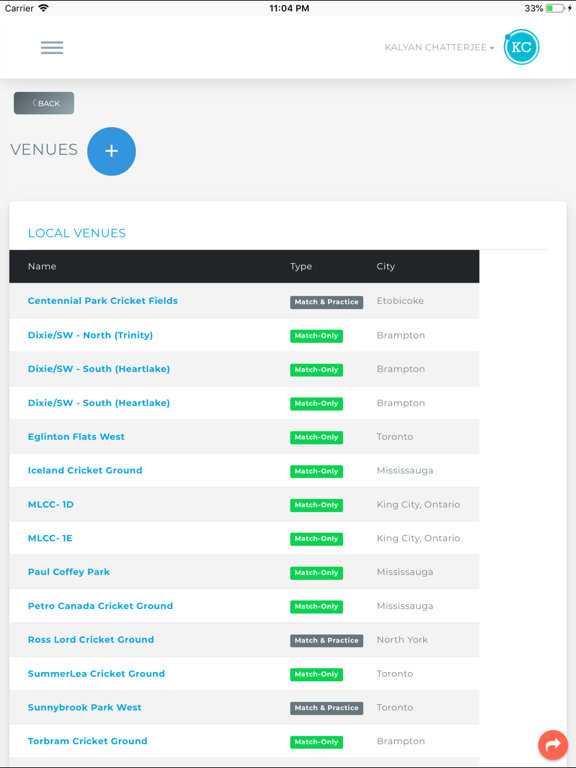Tap Match-Only badge for Torbram Cricket Ground

[x=316, y=742]
